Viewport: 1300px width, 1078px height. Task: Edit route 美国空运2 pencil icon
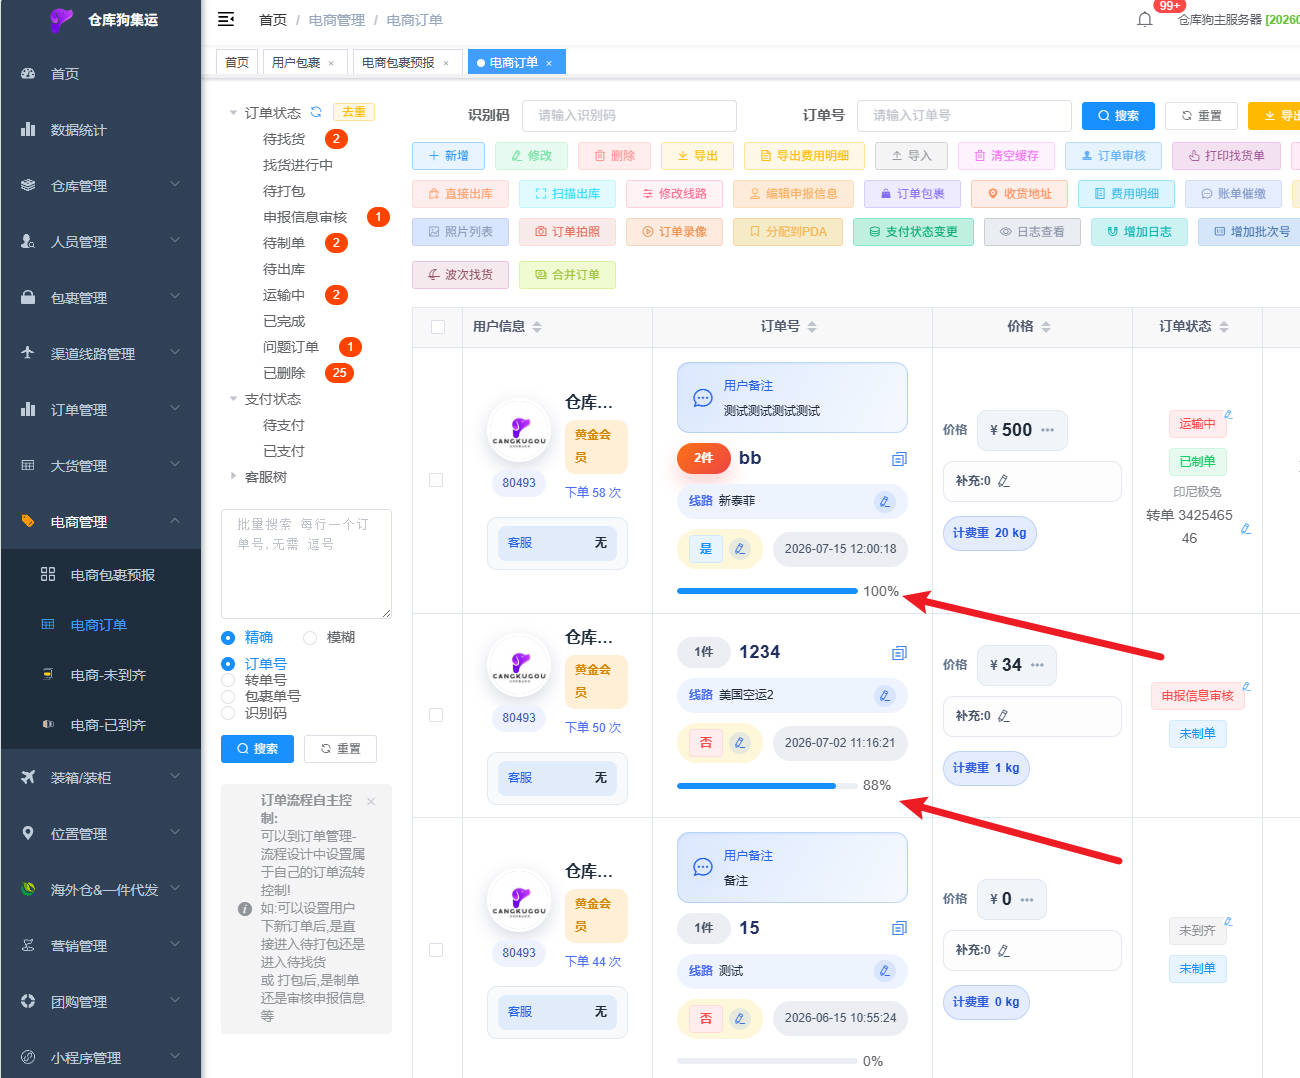[884, 695]
